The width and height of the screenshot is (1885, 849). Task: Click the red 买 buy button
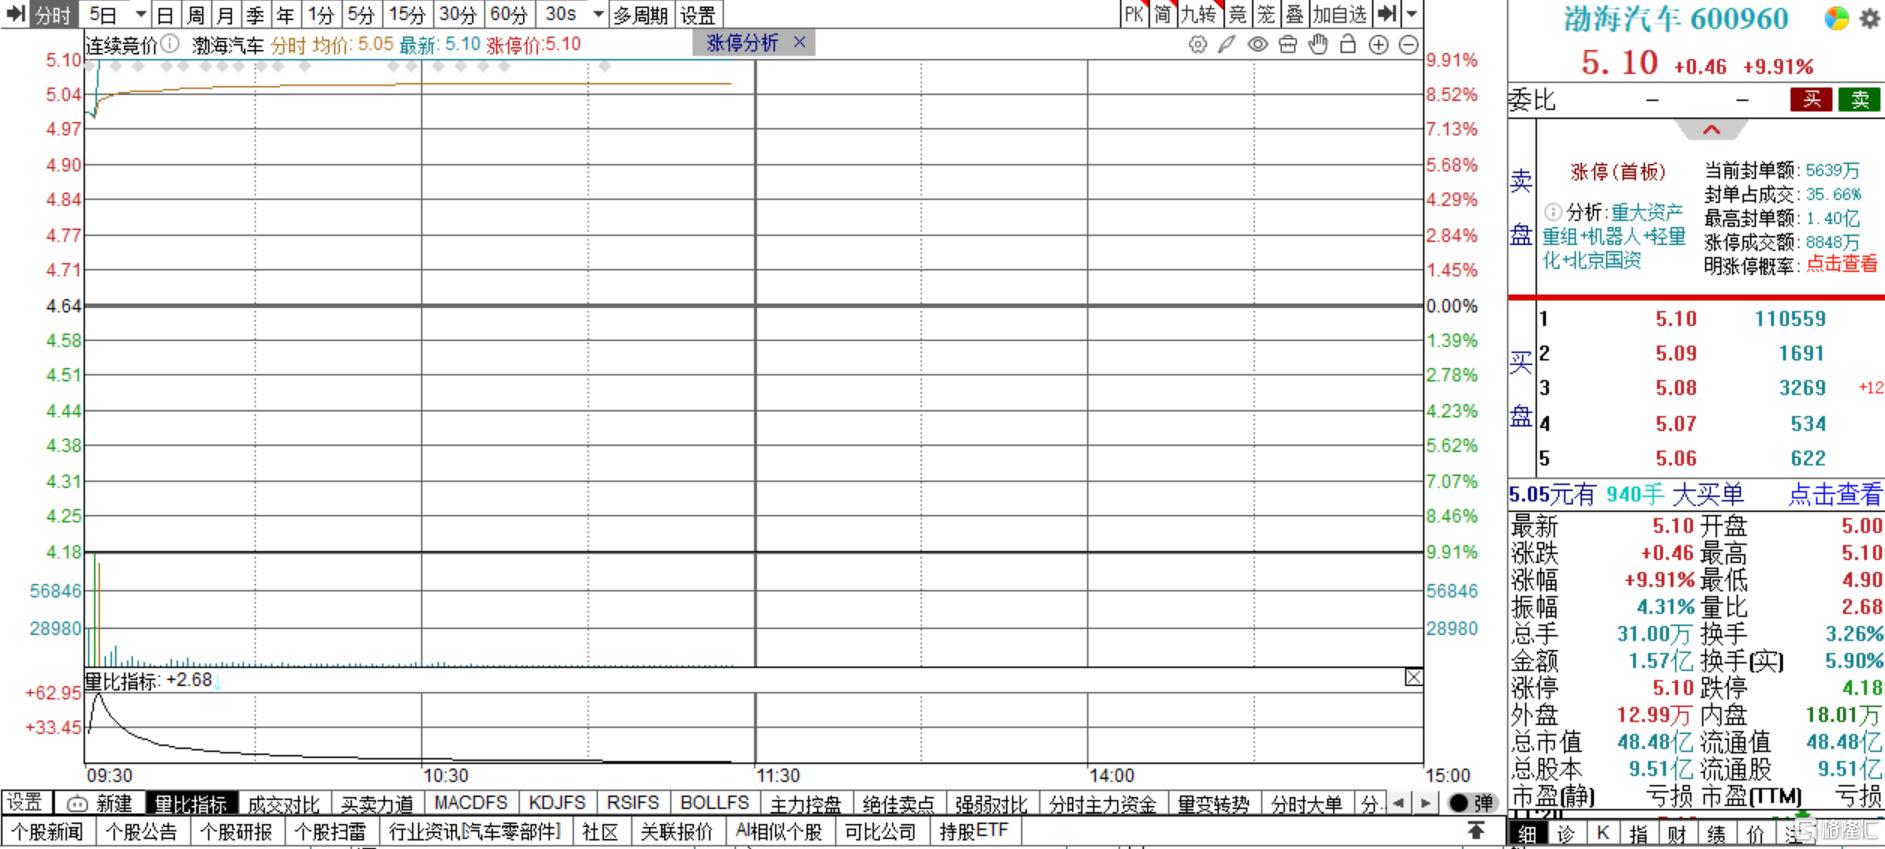pos(1811,99)
